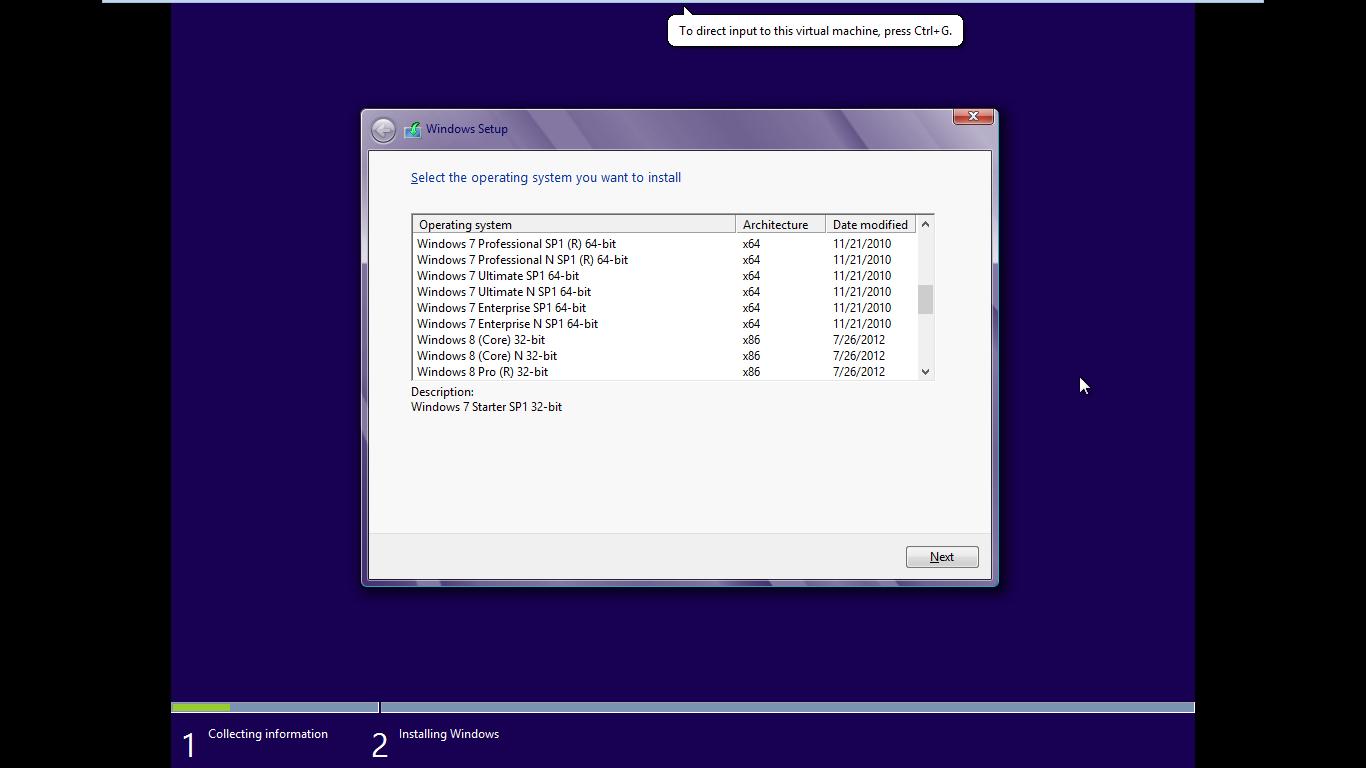Viewport: 1366px width, 768px height.
Task: Select Windows 7 Ultimate SP1 64-bit
Action: click(664, 276)
